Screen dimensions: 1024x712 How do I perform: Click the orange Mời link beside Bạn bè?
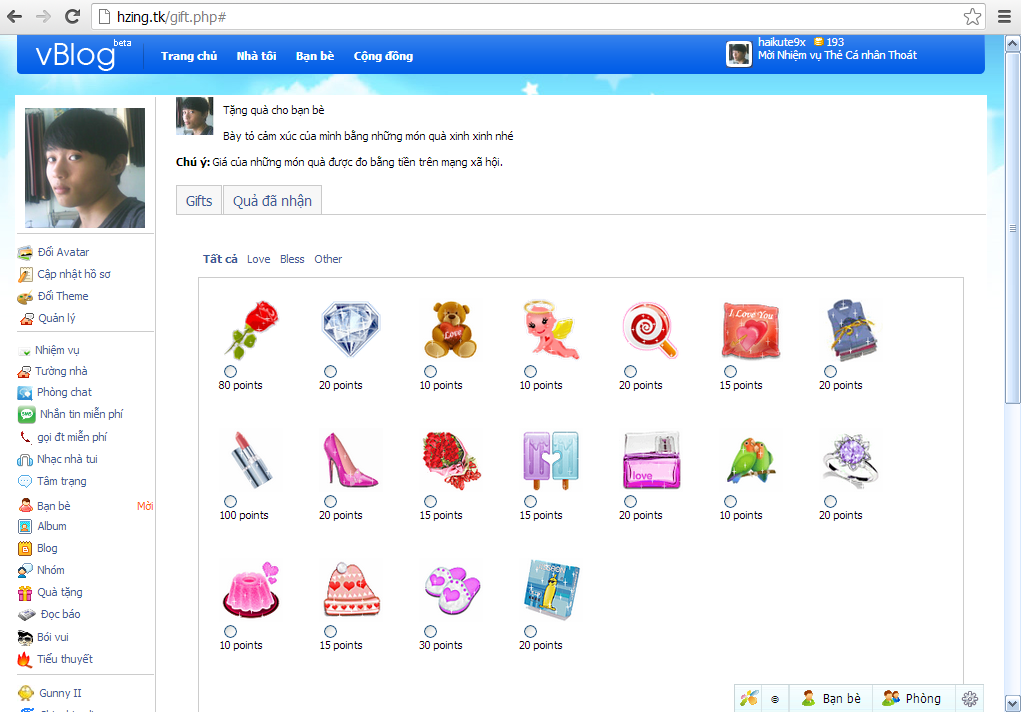pos(145,506)
